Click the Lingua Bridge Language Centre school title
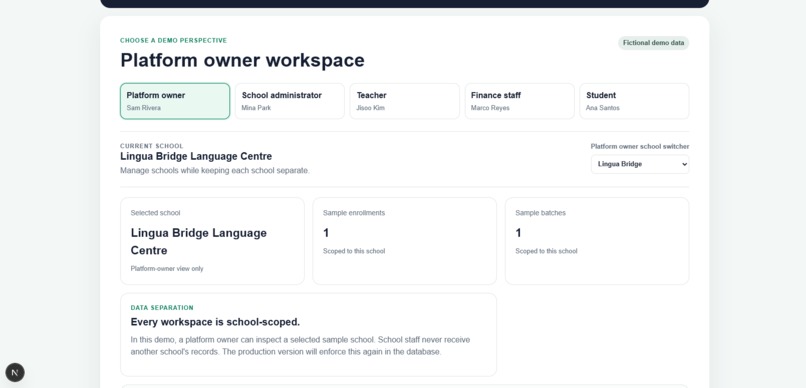The image size is (806, 388). pos(196,156)
